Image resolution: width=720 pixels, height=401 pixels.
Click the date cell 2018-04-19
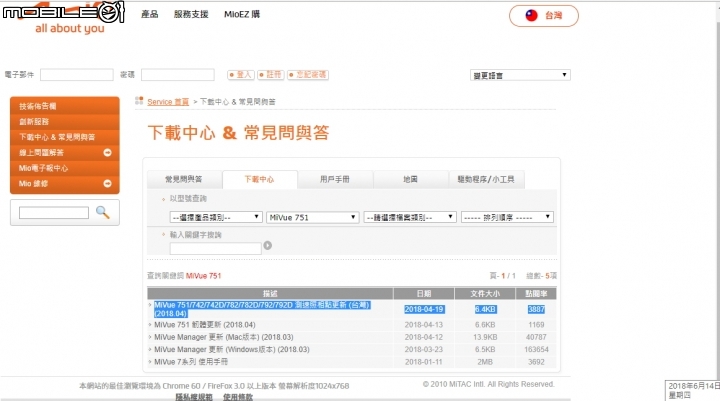point(424,310)
